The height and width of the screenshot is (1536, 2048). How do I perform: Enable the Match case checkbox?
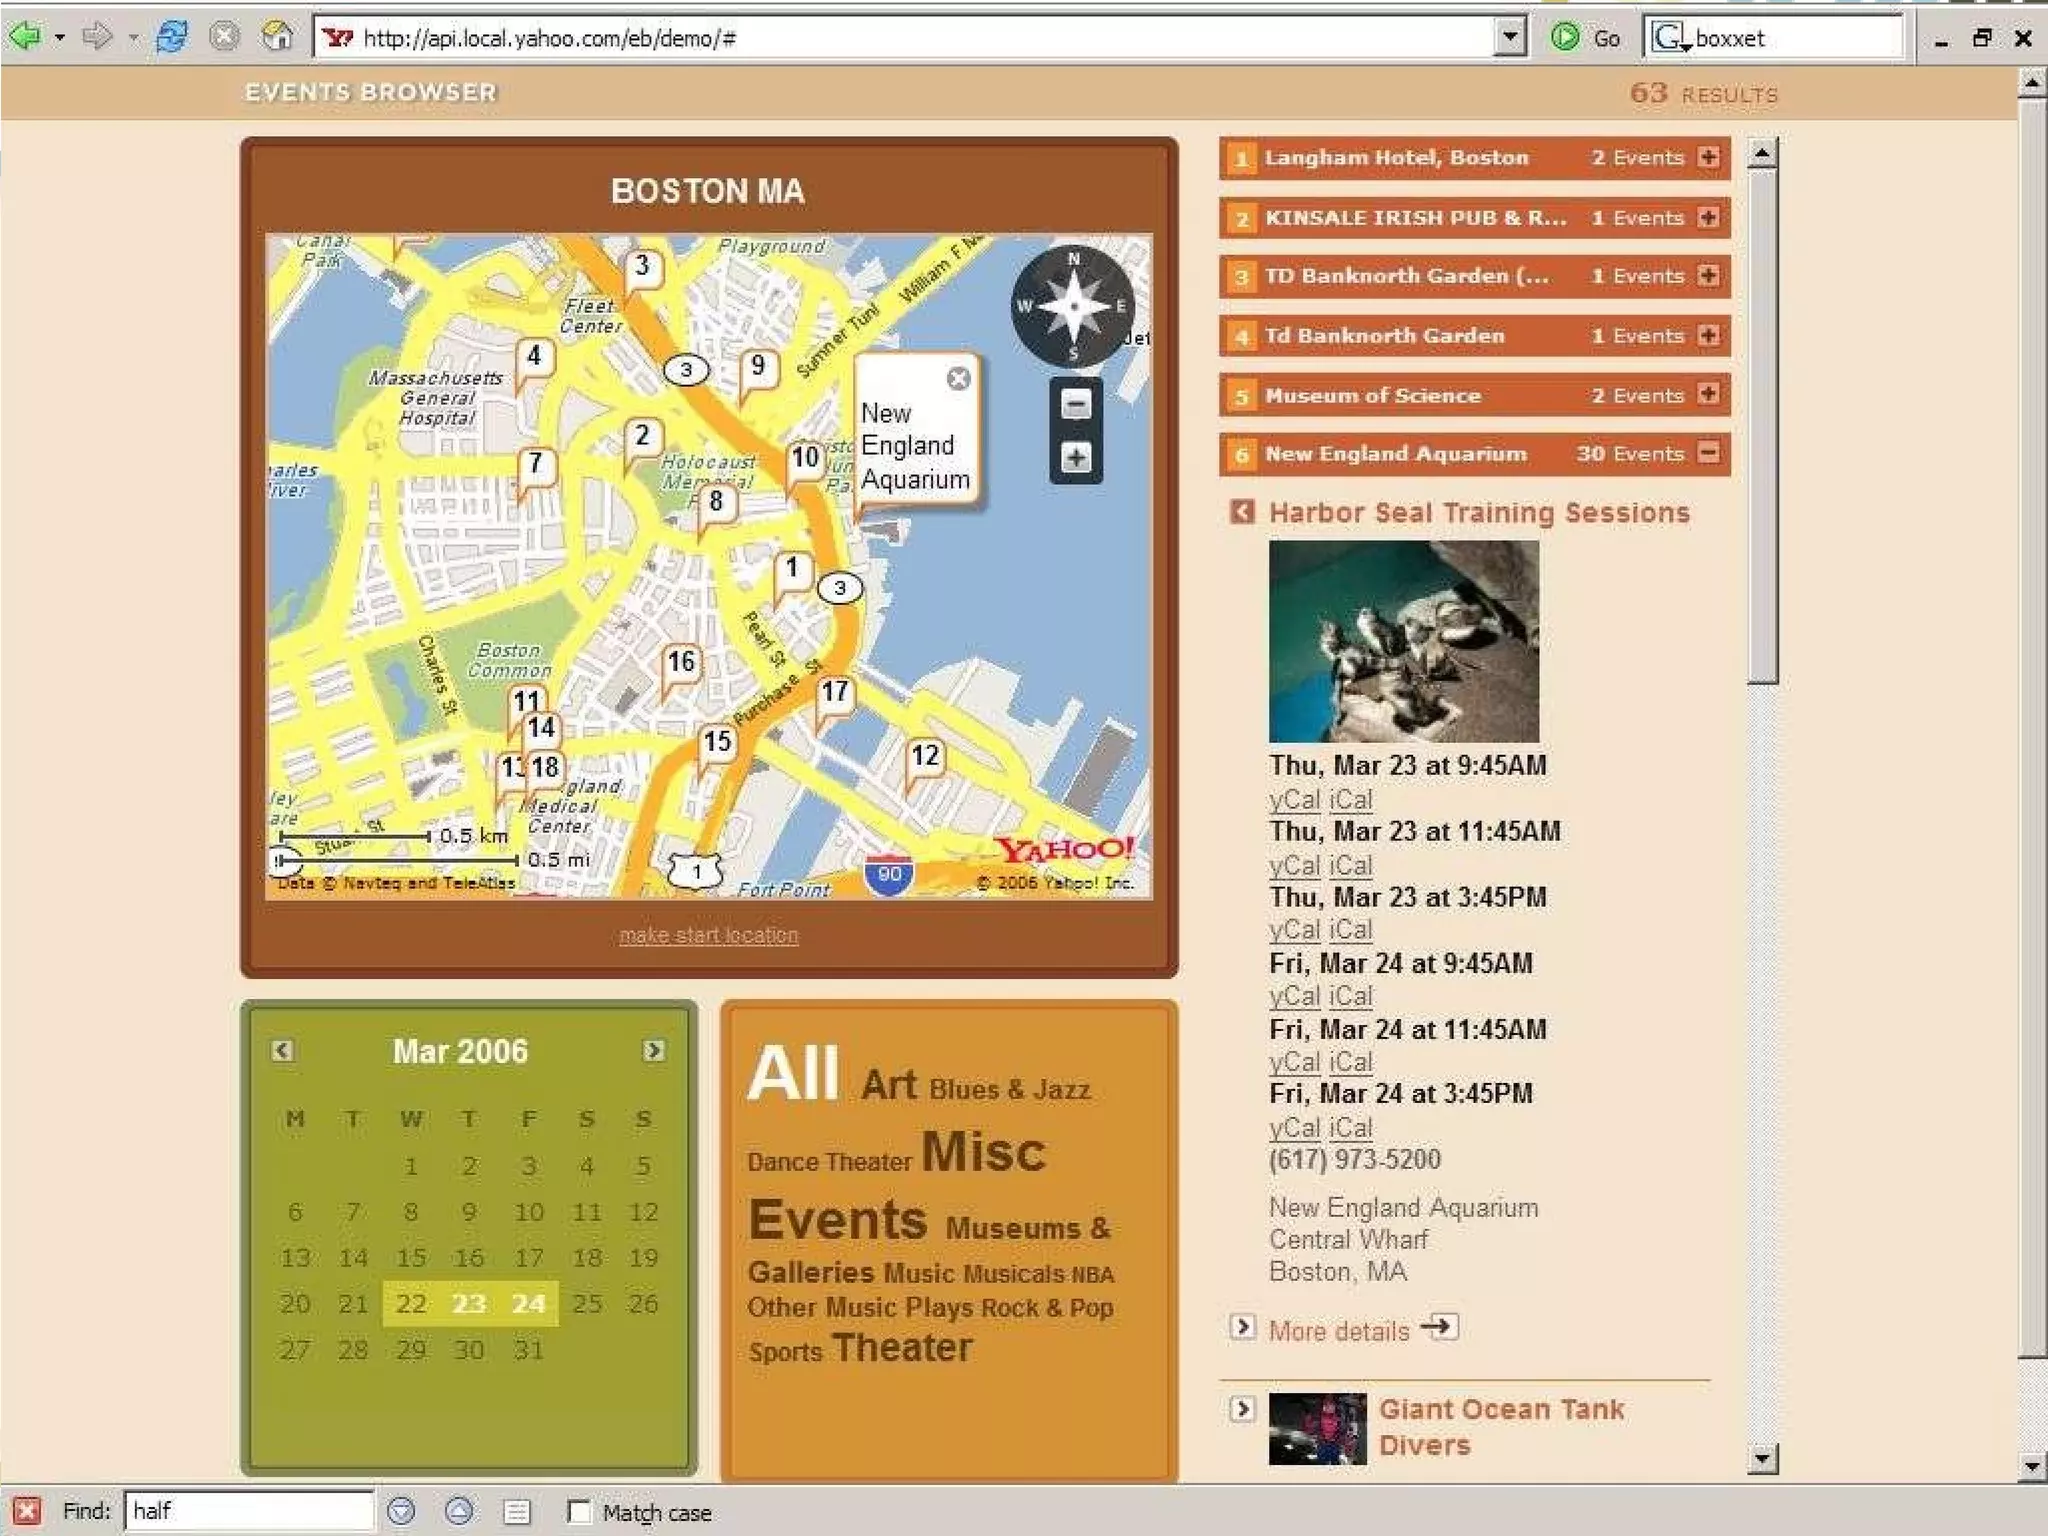tap(579, 1511)
